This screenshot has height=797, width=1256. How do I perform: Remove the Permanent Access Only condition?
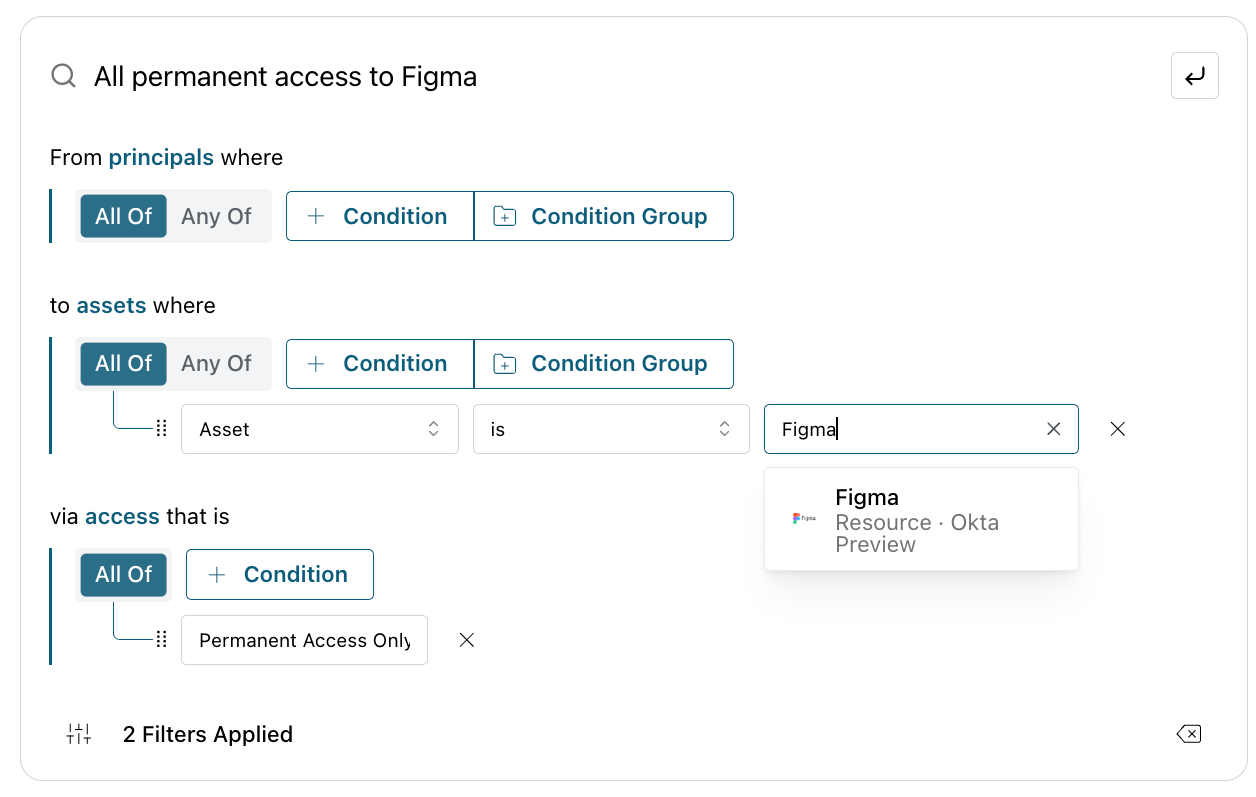coord(466,640)
